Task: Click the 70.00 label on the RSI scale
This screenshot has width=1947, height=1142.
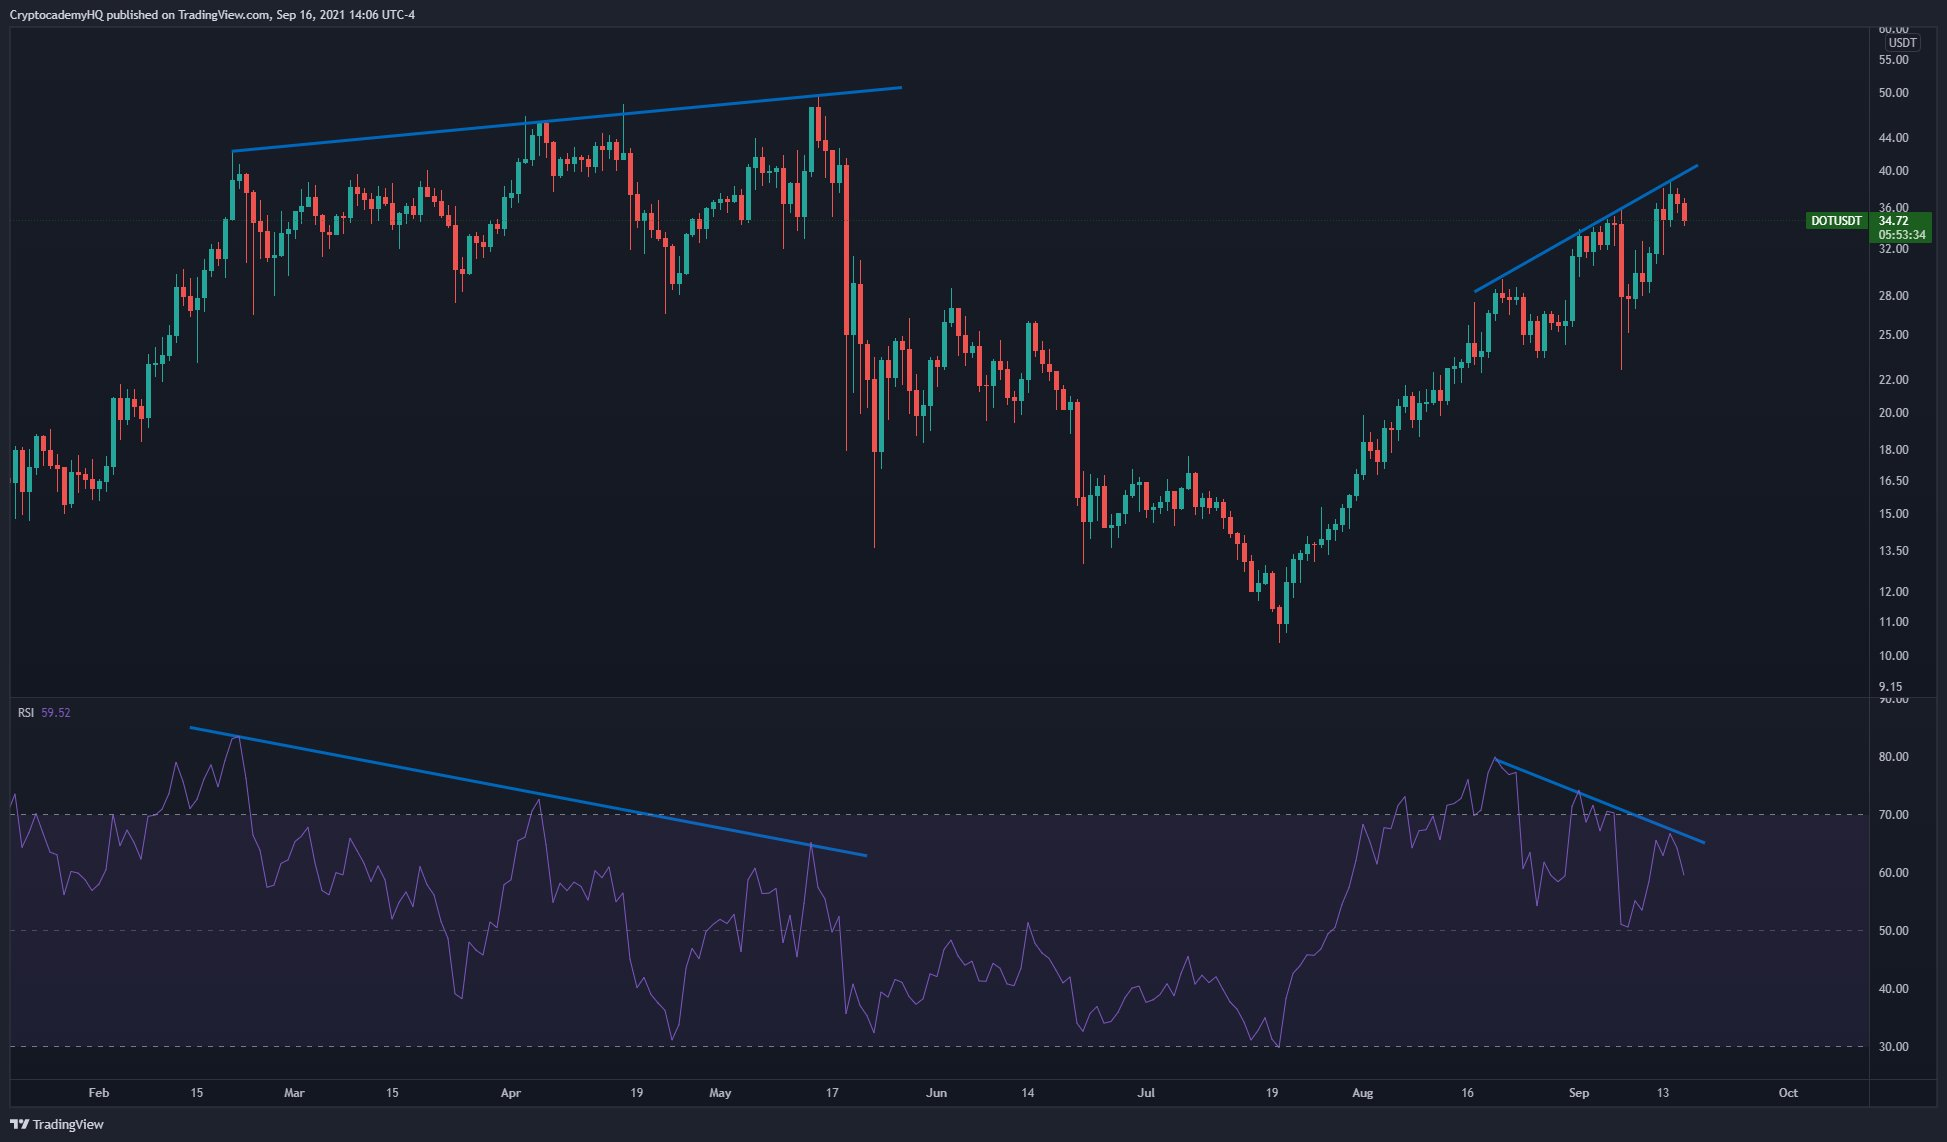Action: tap(1893, 815)
